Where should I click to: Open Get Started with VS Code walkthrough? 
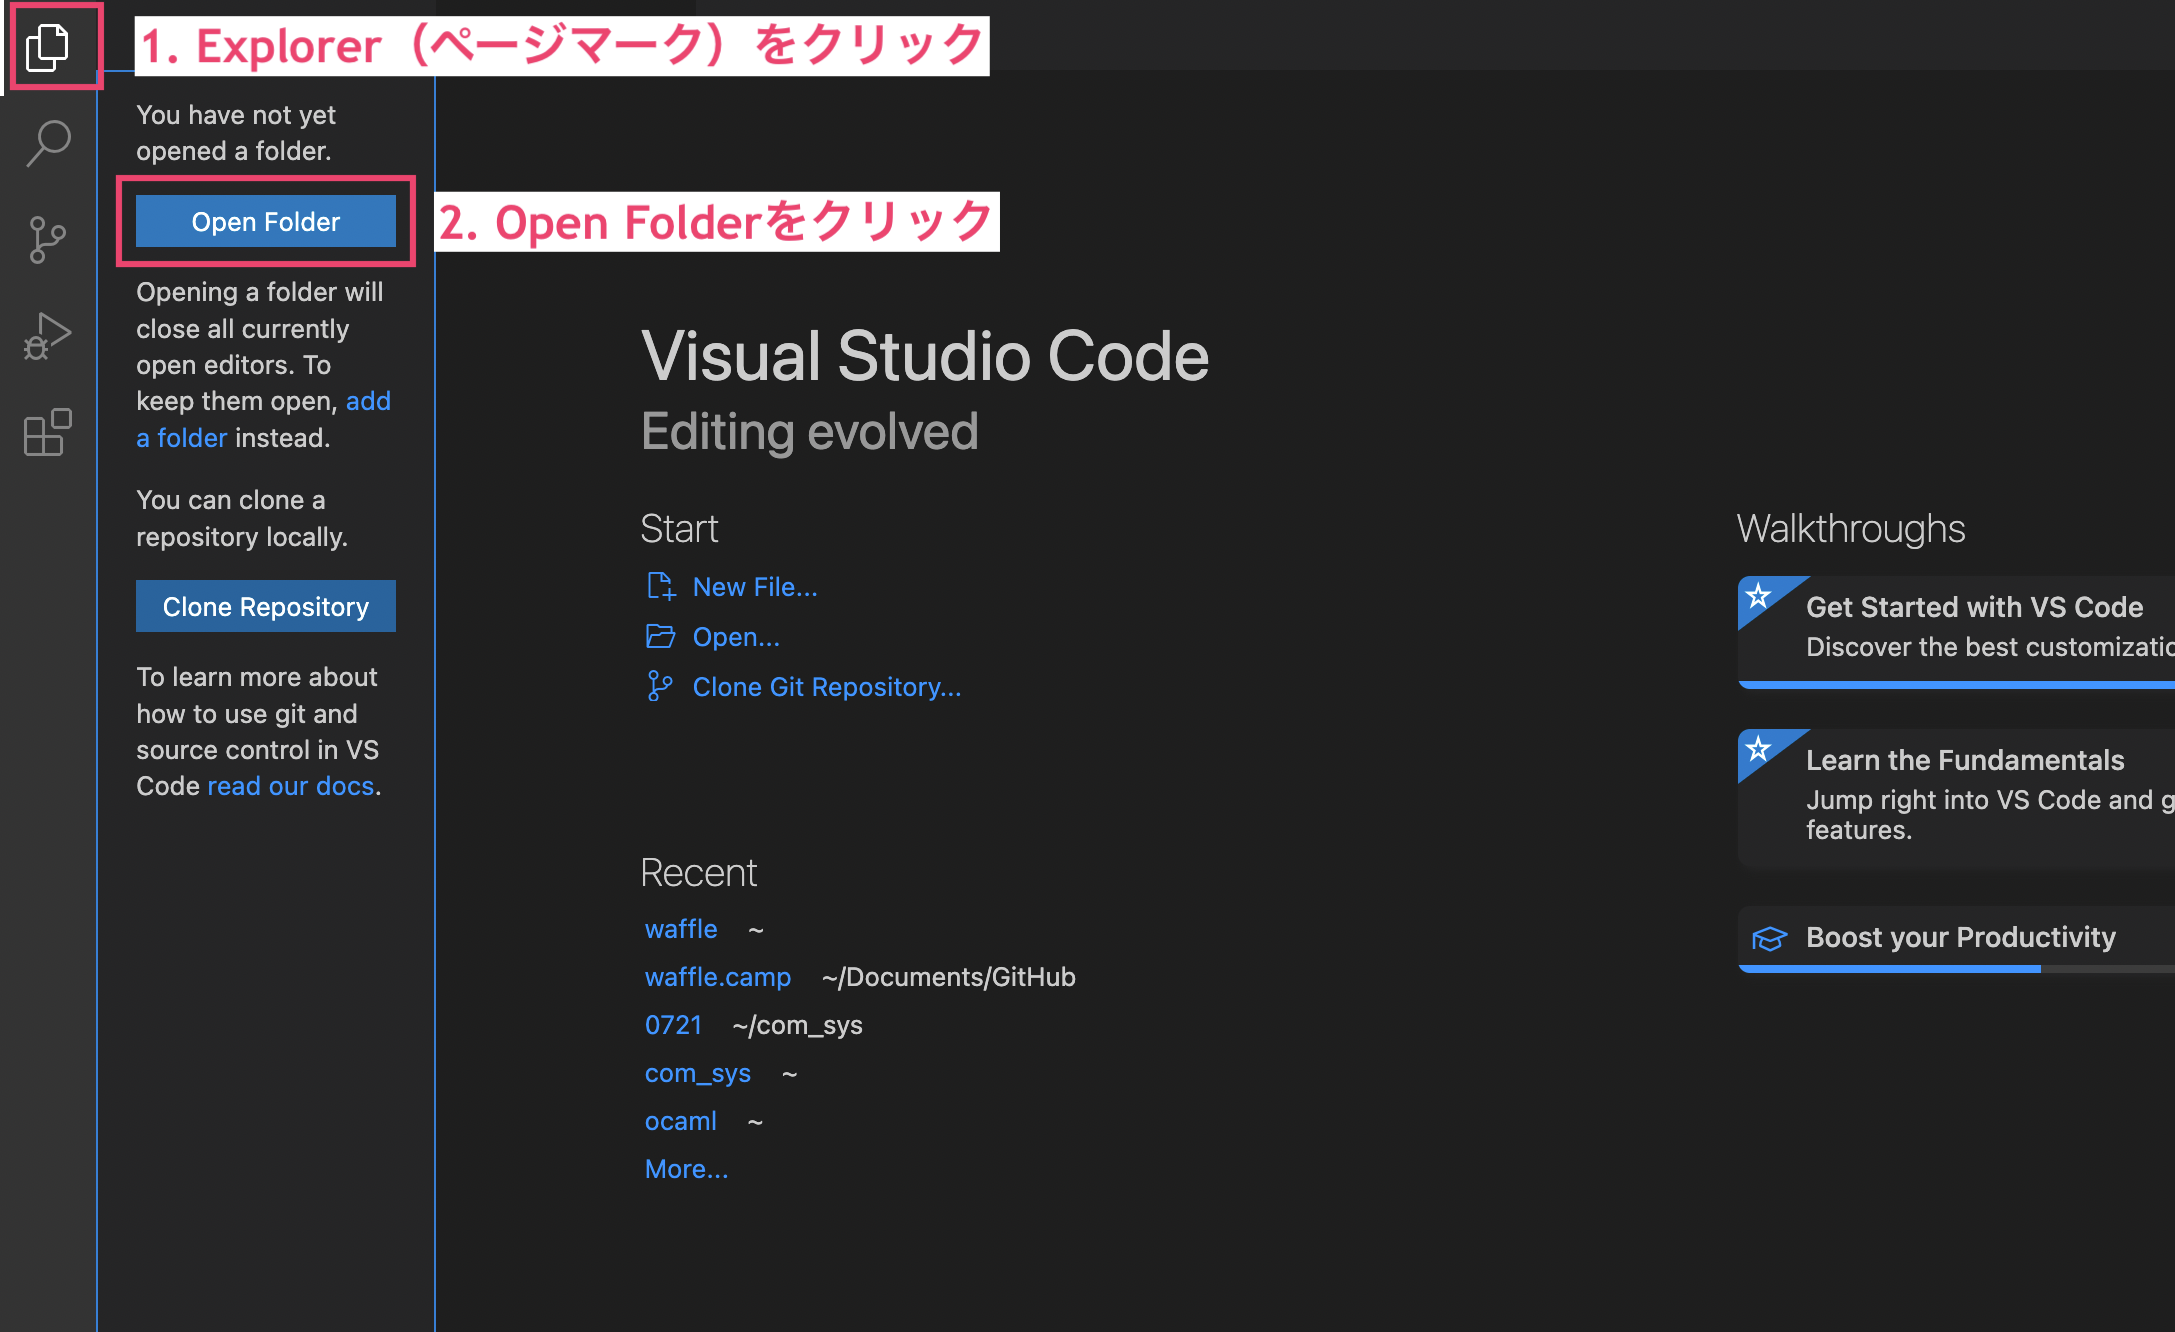pos(1973,607)
